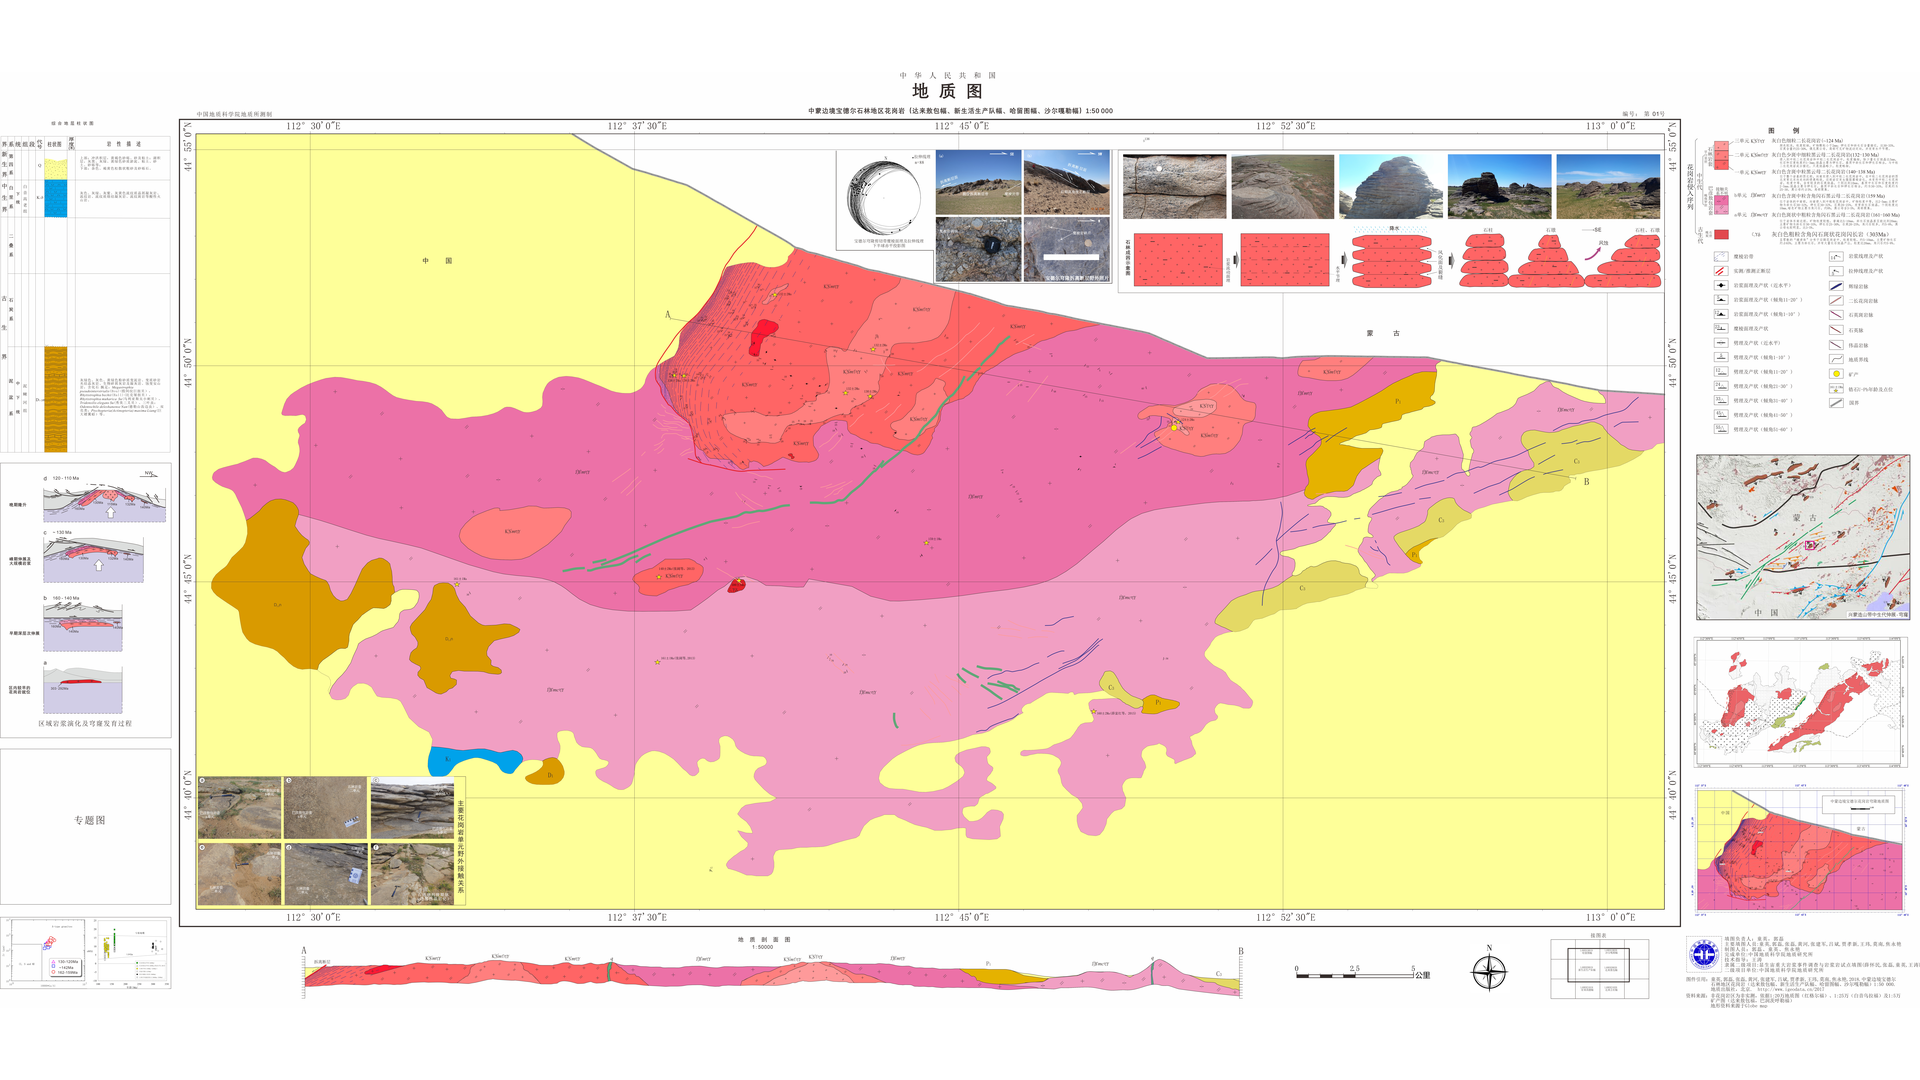The width and height of the screenshot is (1920, 1080).
Task: Click the brown Devonian layer in stratigraphic column
Action: pos(56,399)
